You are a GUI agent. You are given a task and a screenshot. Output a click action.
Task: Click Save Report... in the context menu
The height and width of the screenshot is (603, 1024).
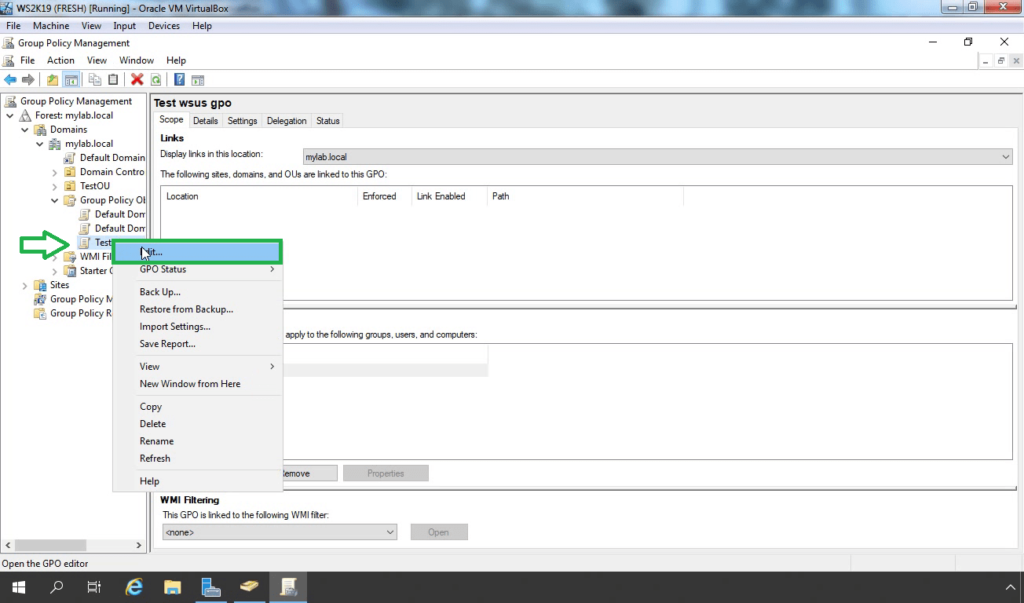point(197,344)
